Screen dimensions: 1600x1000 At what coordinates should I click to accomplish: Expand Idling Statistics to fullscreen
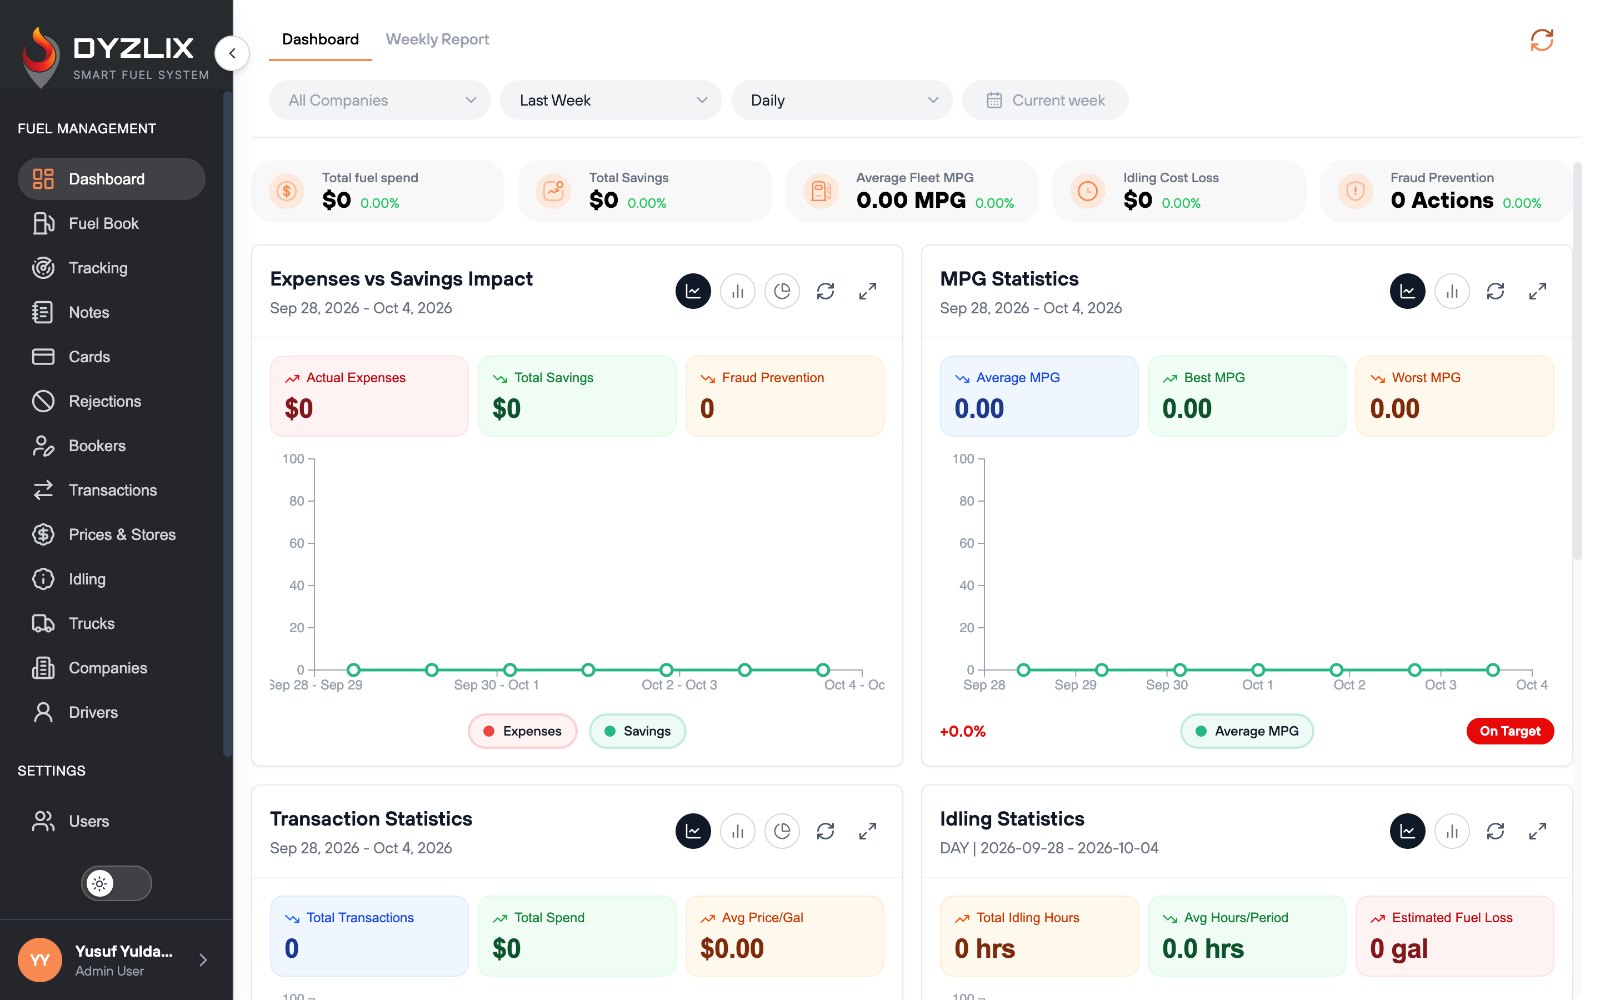point(1538,831)
